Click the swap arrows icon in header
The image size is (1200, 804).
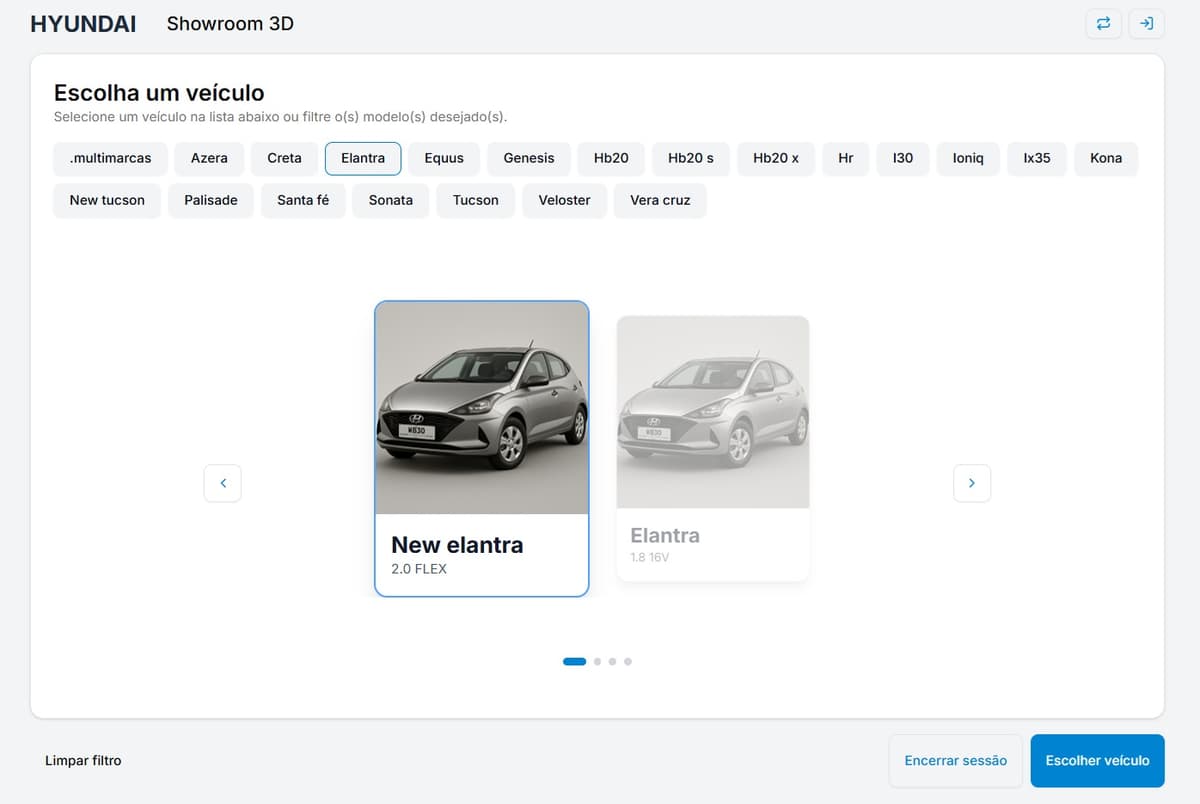point(1103,24)
